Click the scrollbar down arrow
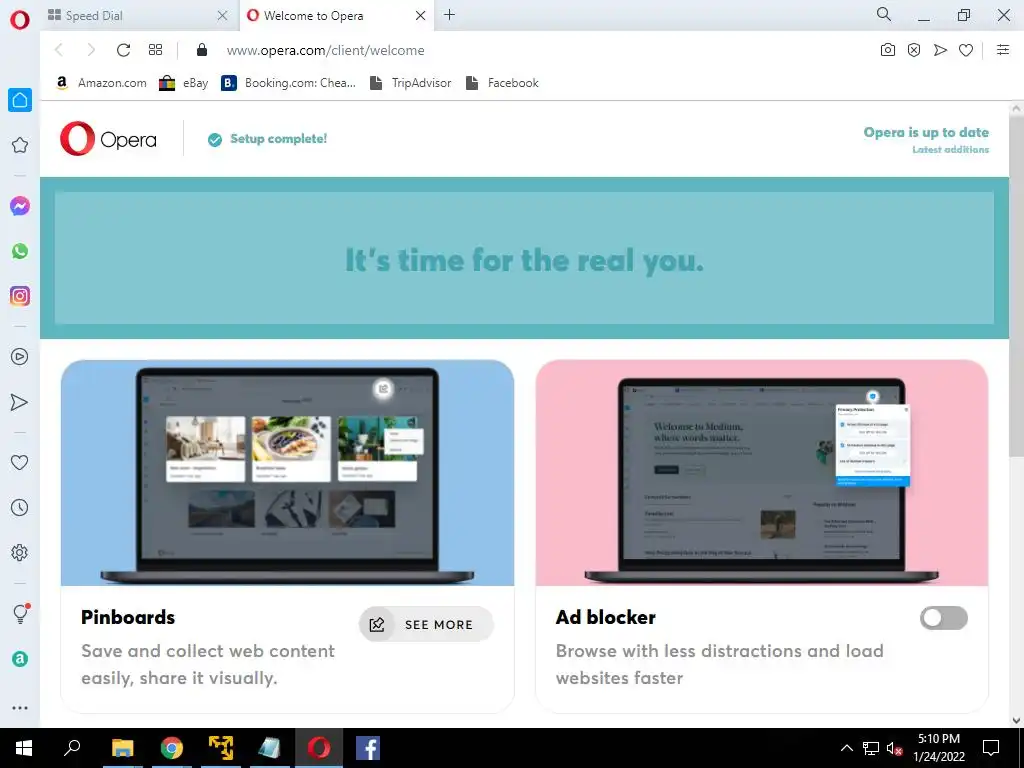This screenshot has width=1024, height=768. [1016, 721]
